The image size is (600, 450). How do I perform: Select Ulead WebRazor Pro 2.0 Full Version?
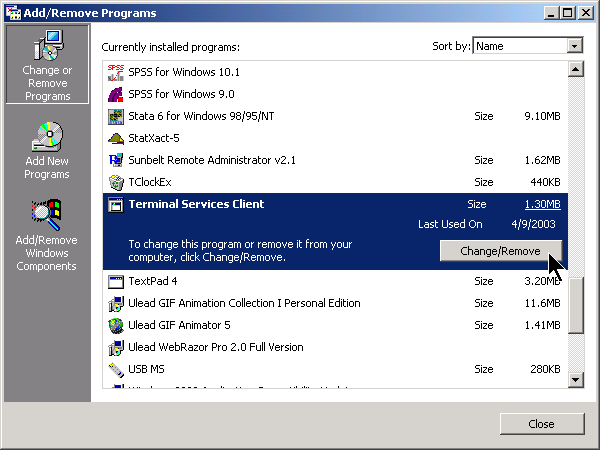click(215, 347)
